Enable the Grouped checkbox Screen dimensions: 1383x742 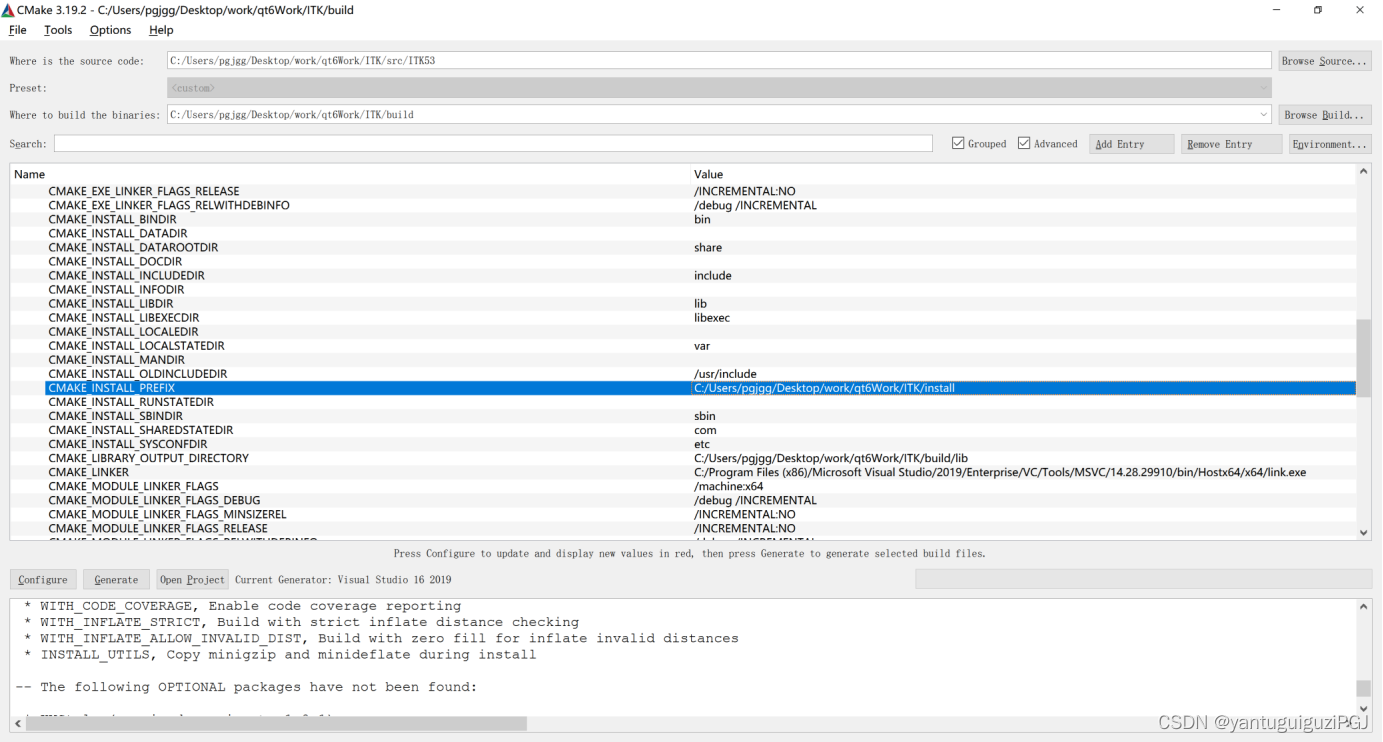[x=960, y=143]
